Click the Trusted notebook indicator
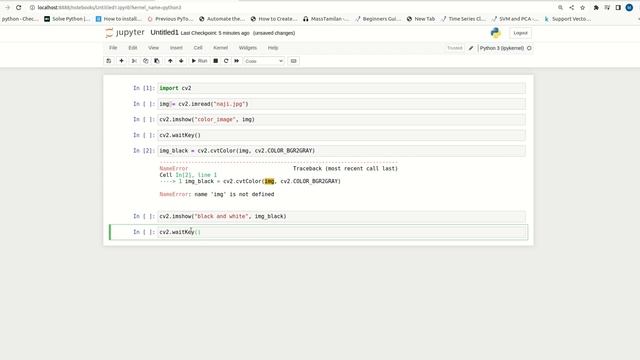Viewport: 640px width, 360px height. [x=455, y=48]
